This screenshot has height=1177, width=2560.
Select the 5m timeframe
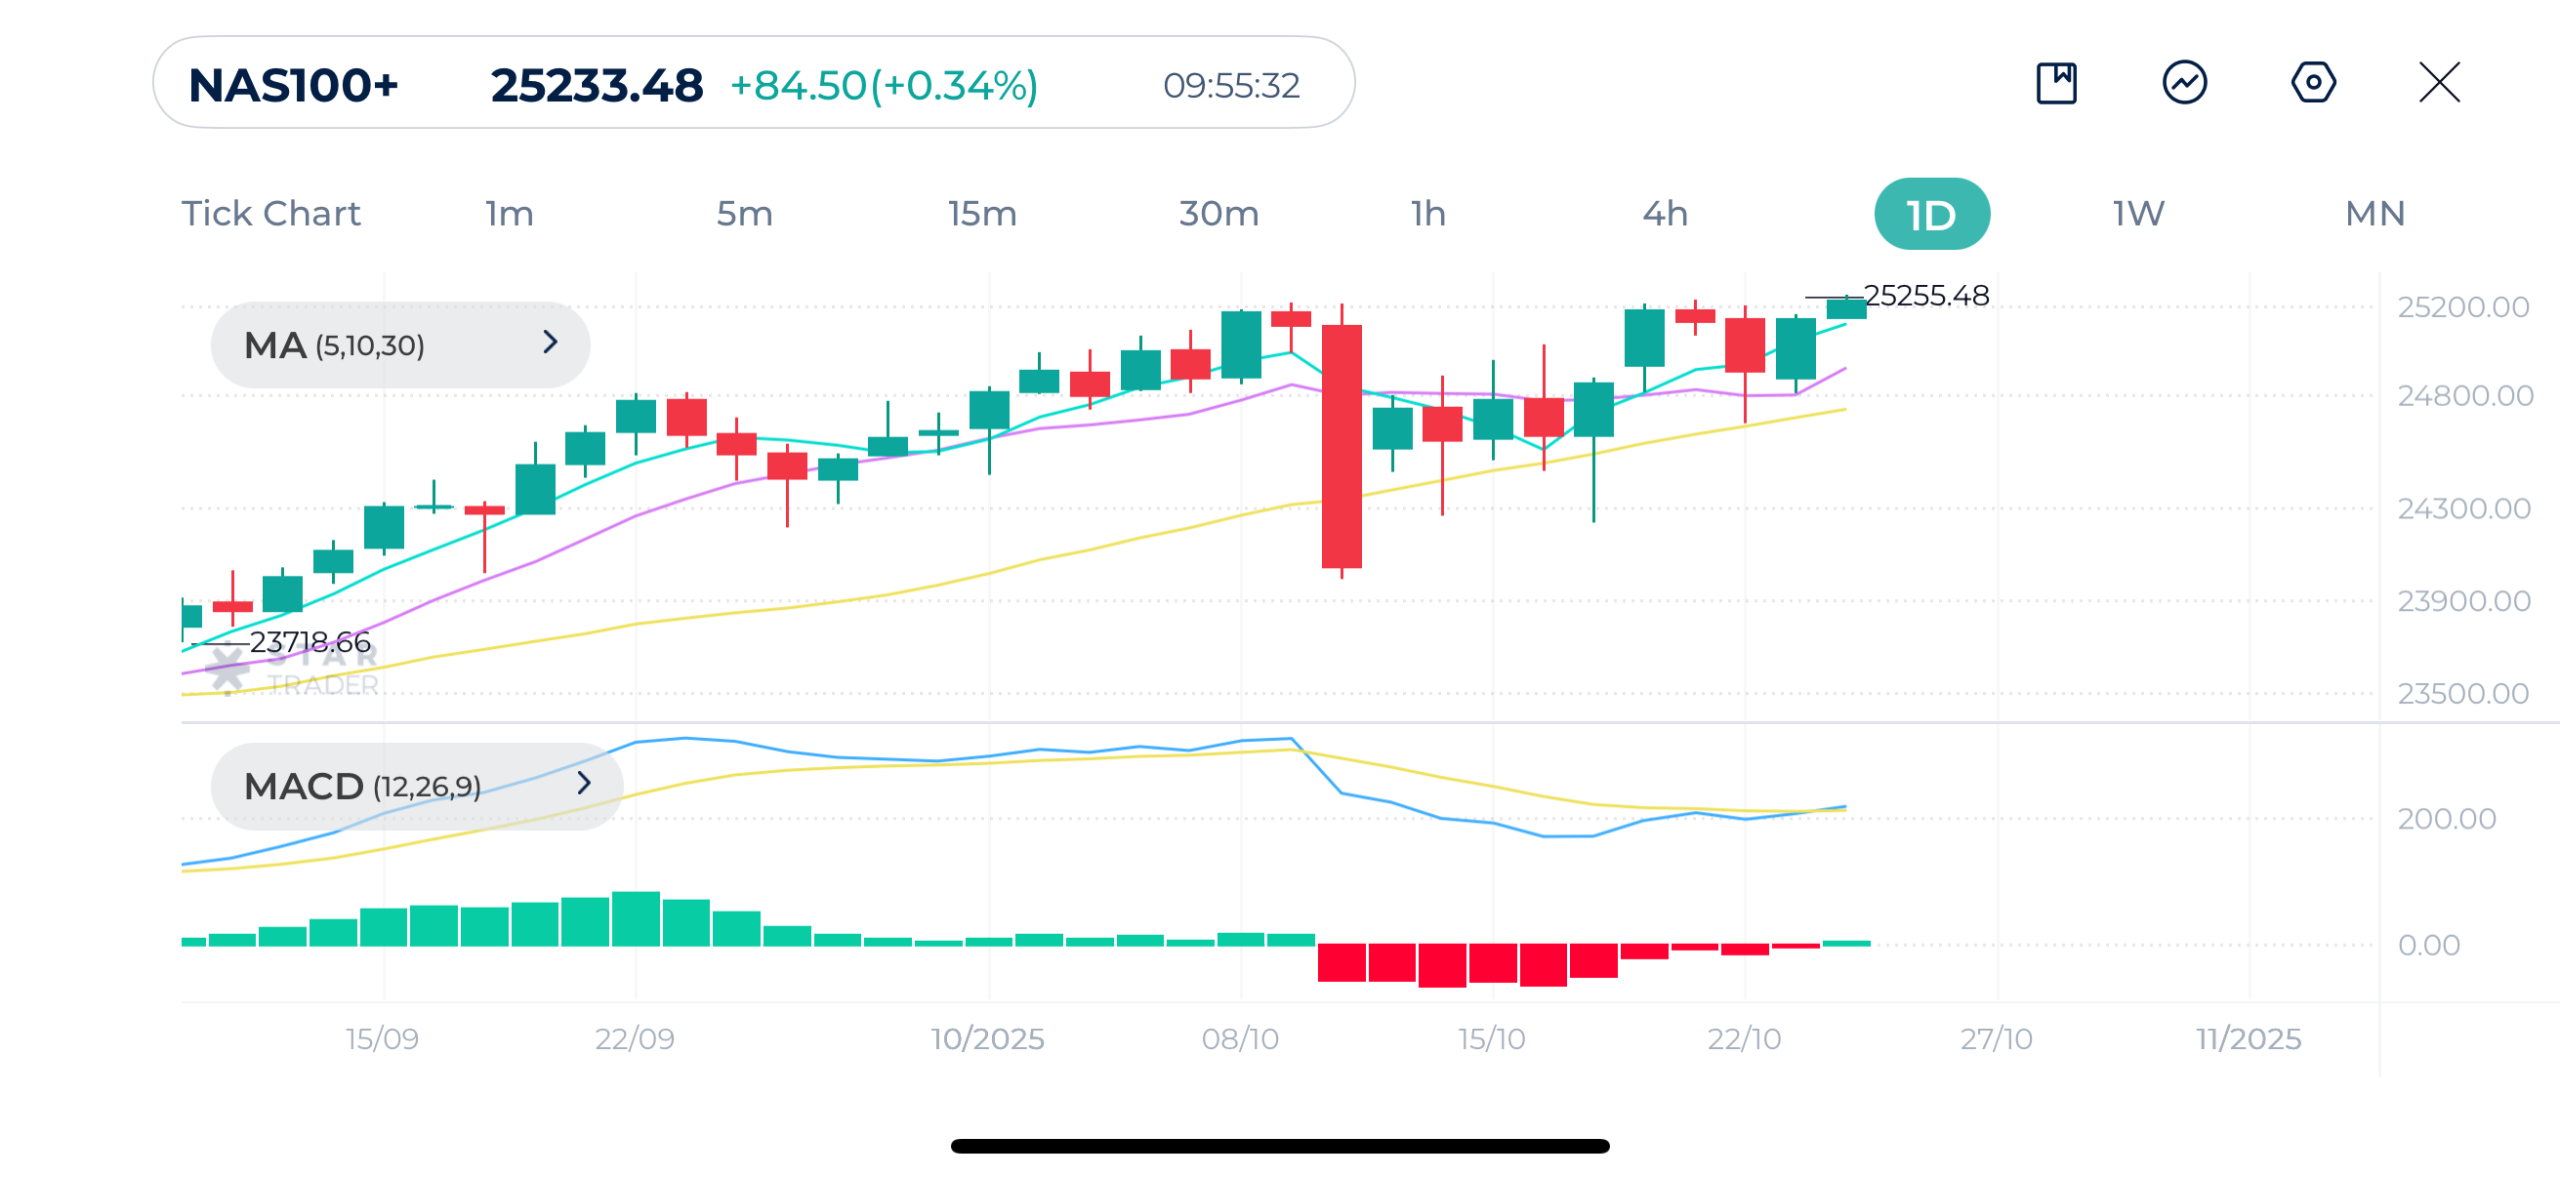[744, 214]
